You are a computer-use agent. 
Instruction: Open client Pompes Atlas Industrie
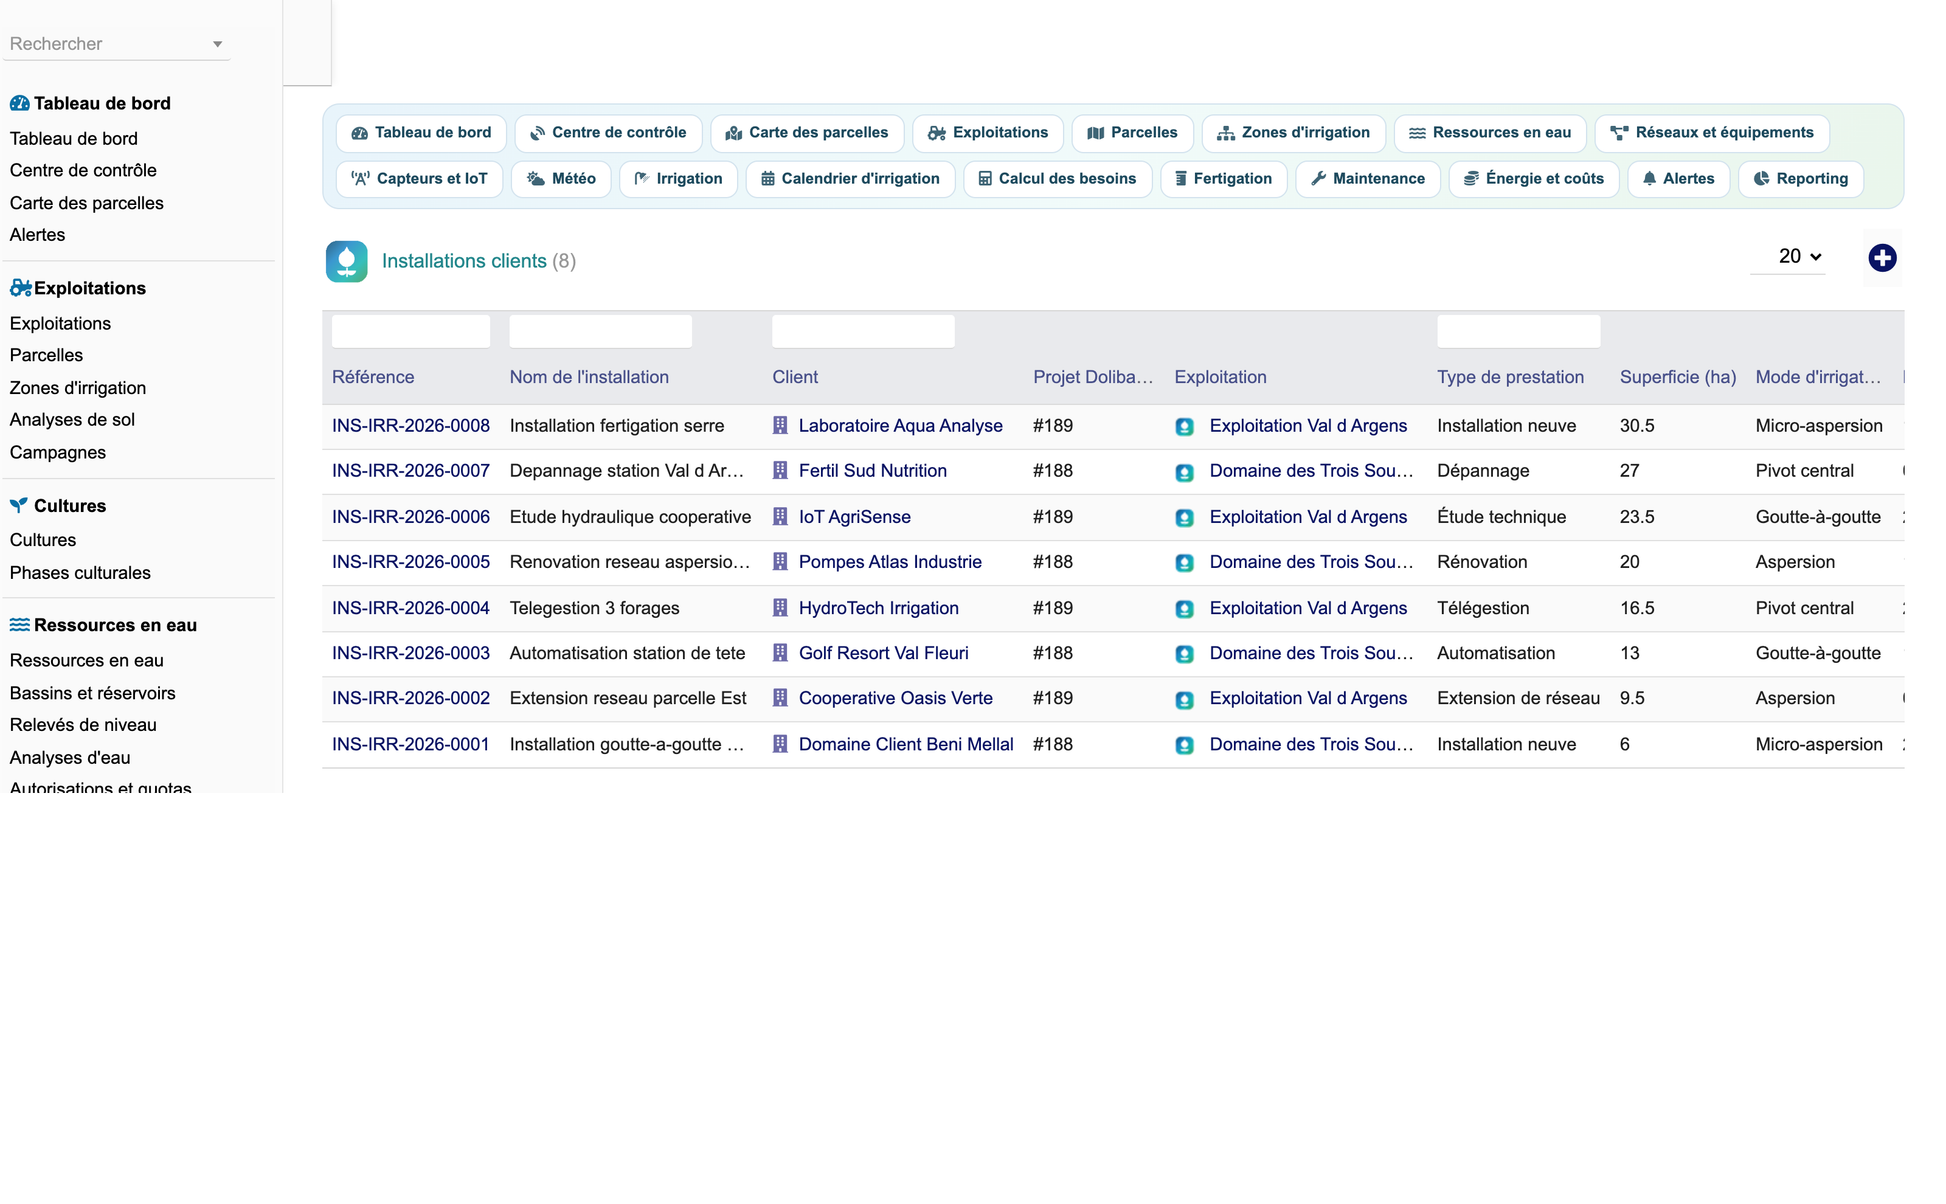tap(890, 562)
